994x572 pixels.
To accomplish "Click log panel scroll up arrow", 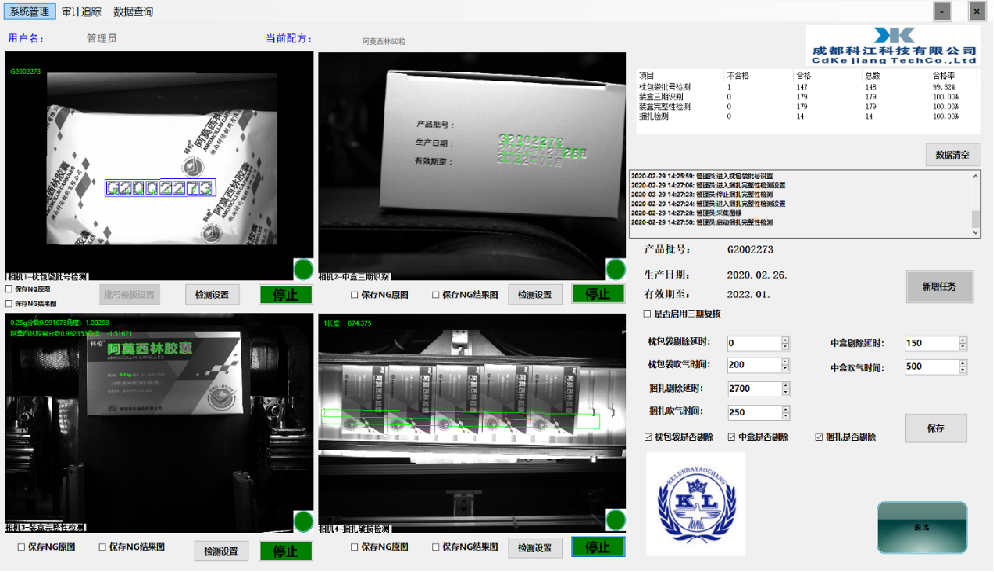I will coord(976,176).
